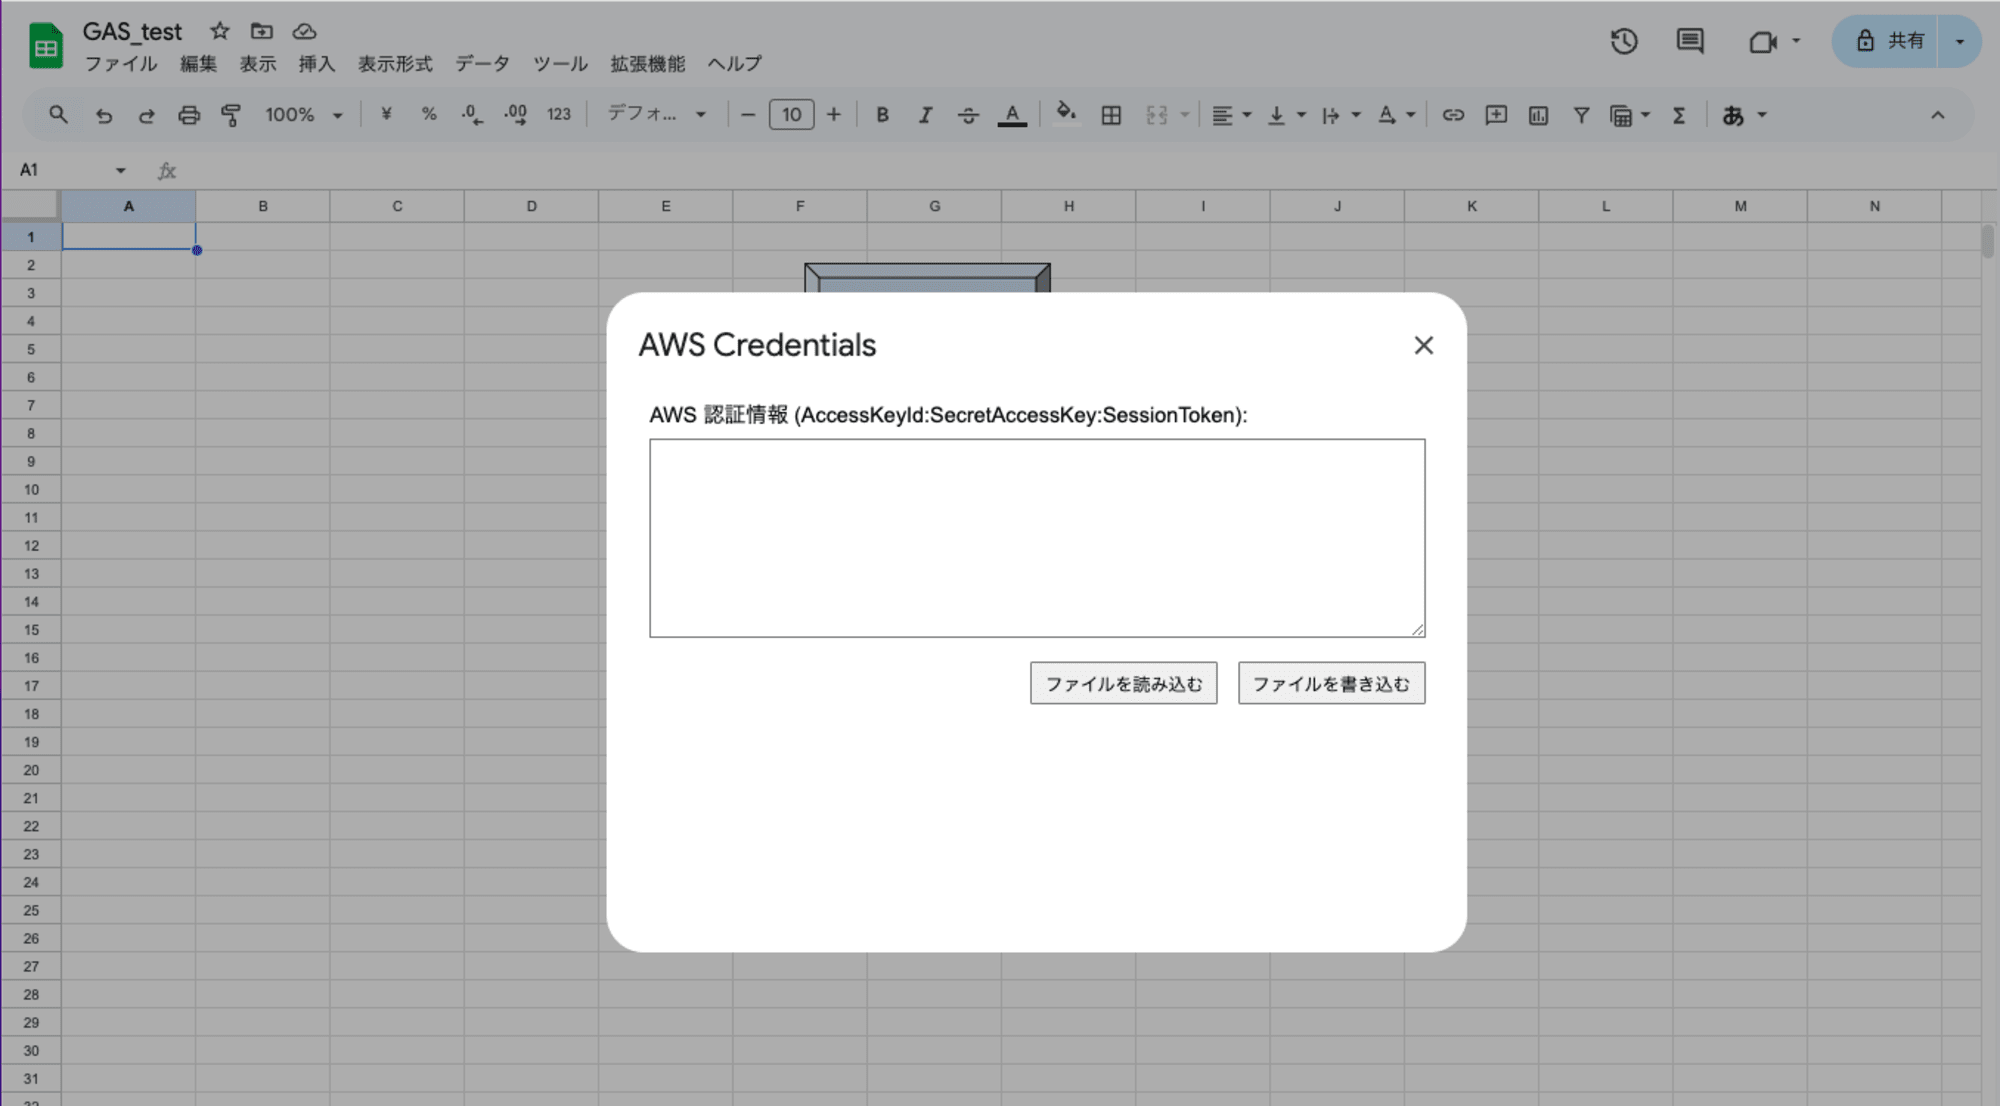This screenshot has height=1106, width=2000.
Task: Open the borders tool
Action: pos(1111,115)
